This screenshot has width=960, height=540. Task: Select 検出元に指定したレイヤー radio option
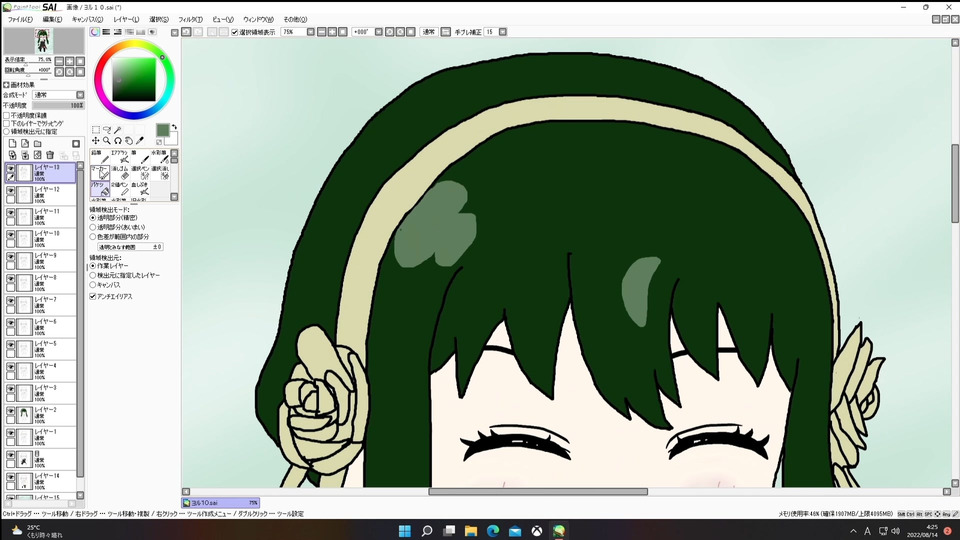pyautogui.click(x=93, y=276)
